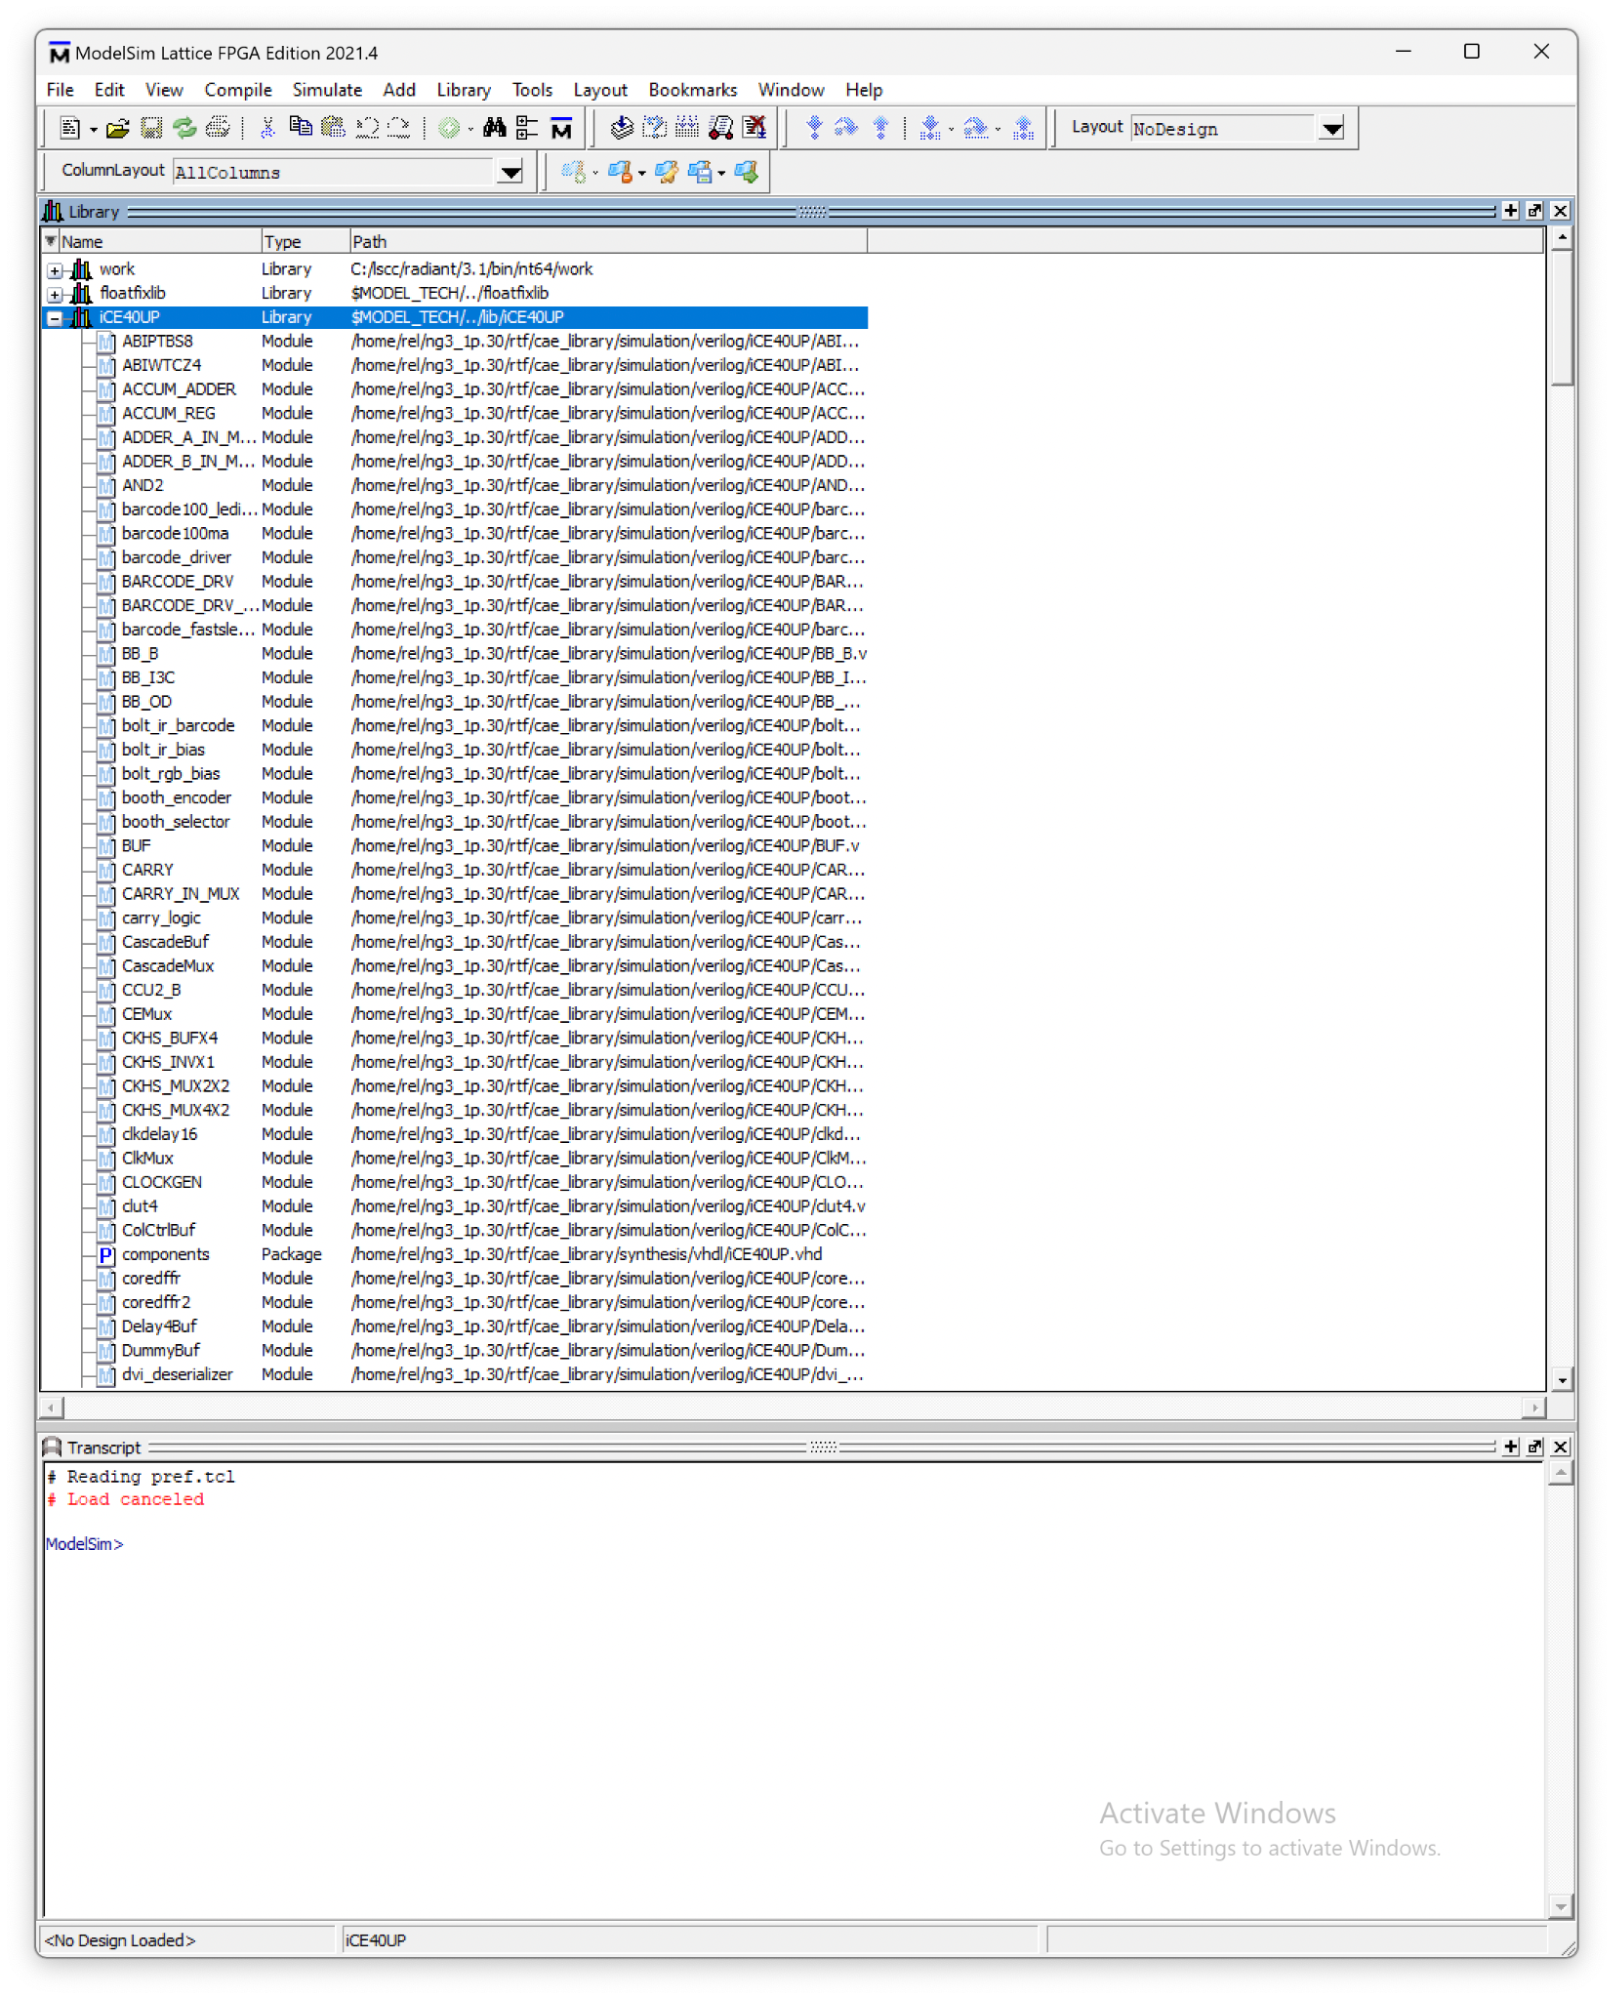1614x1999 pixels.
Task: Click the Layout NoDesign text field
Action: [x=1224, y=128]
